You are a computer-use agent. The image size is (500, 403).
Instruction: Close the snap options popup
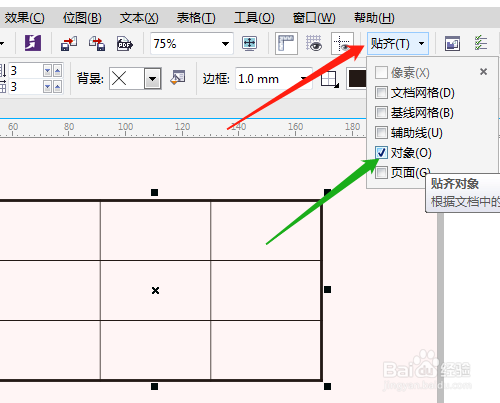point(483,71)
